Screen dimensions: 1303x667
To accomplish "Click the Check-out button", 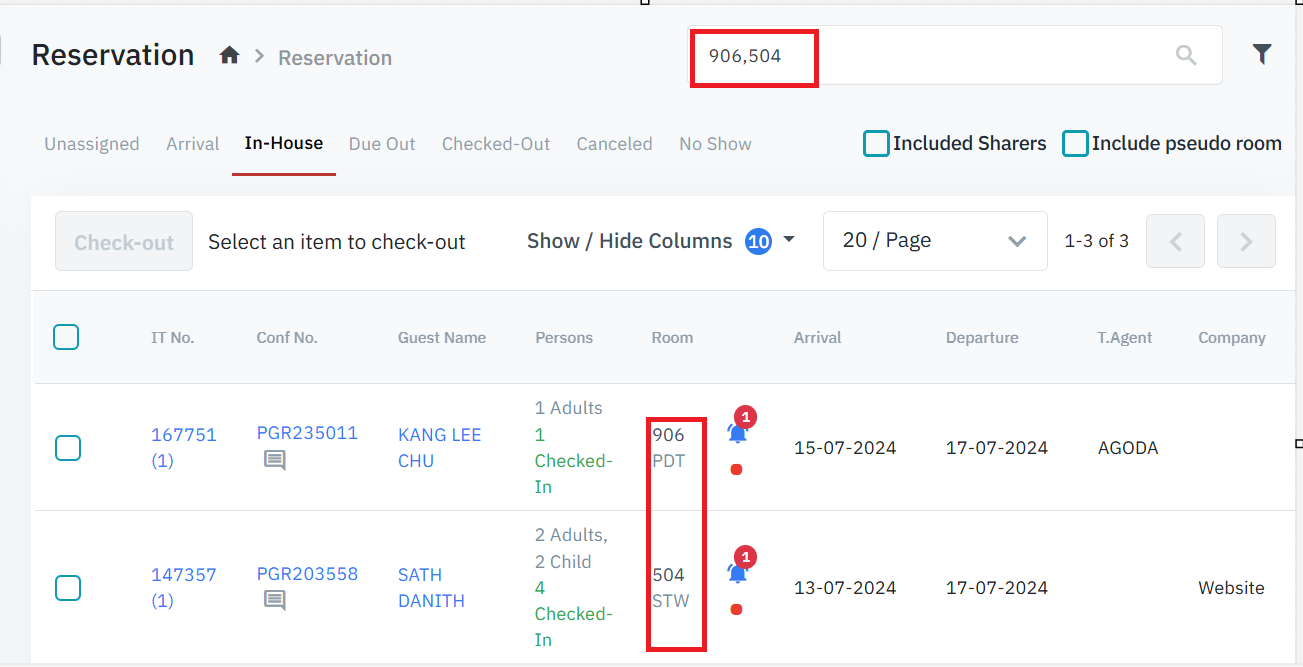I will pyautogui.click(x=124, y=242).
